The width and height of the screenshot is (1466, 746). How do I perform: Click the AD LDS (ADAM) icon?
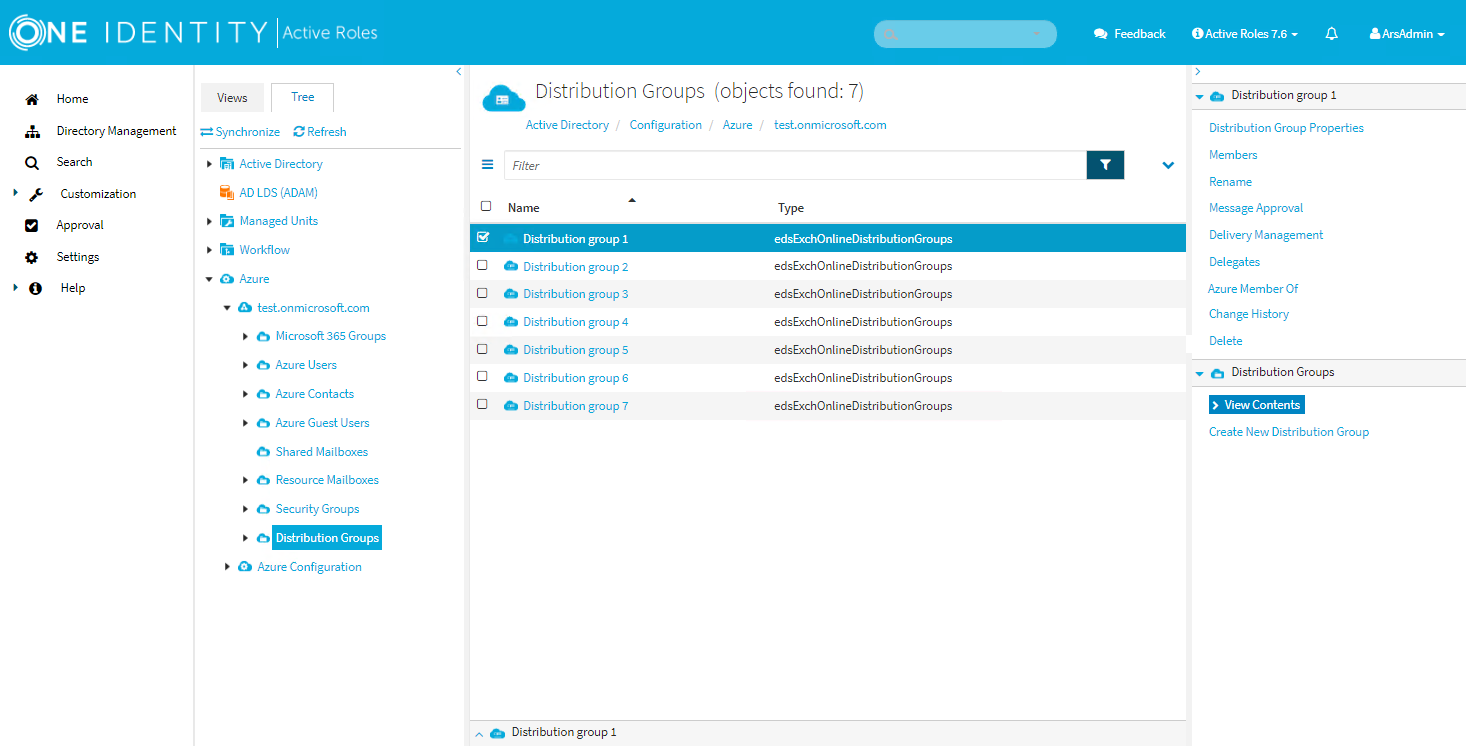pos(227,192)
